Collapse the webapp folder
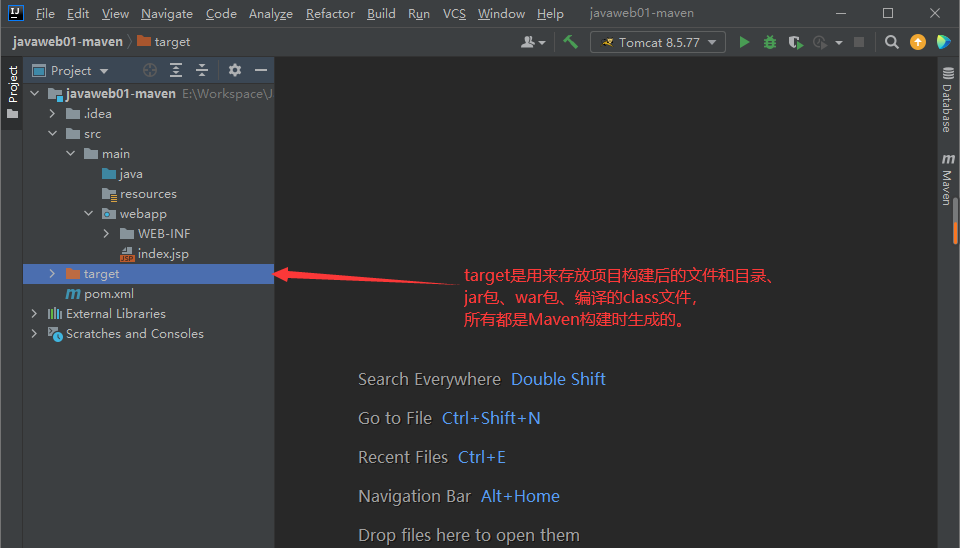The width and height of the screenshot is (960, 548). click(89, 214)
